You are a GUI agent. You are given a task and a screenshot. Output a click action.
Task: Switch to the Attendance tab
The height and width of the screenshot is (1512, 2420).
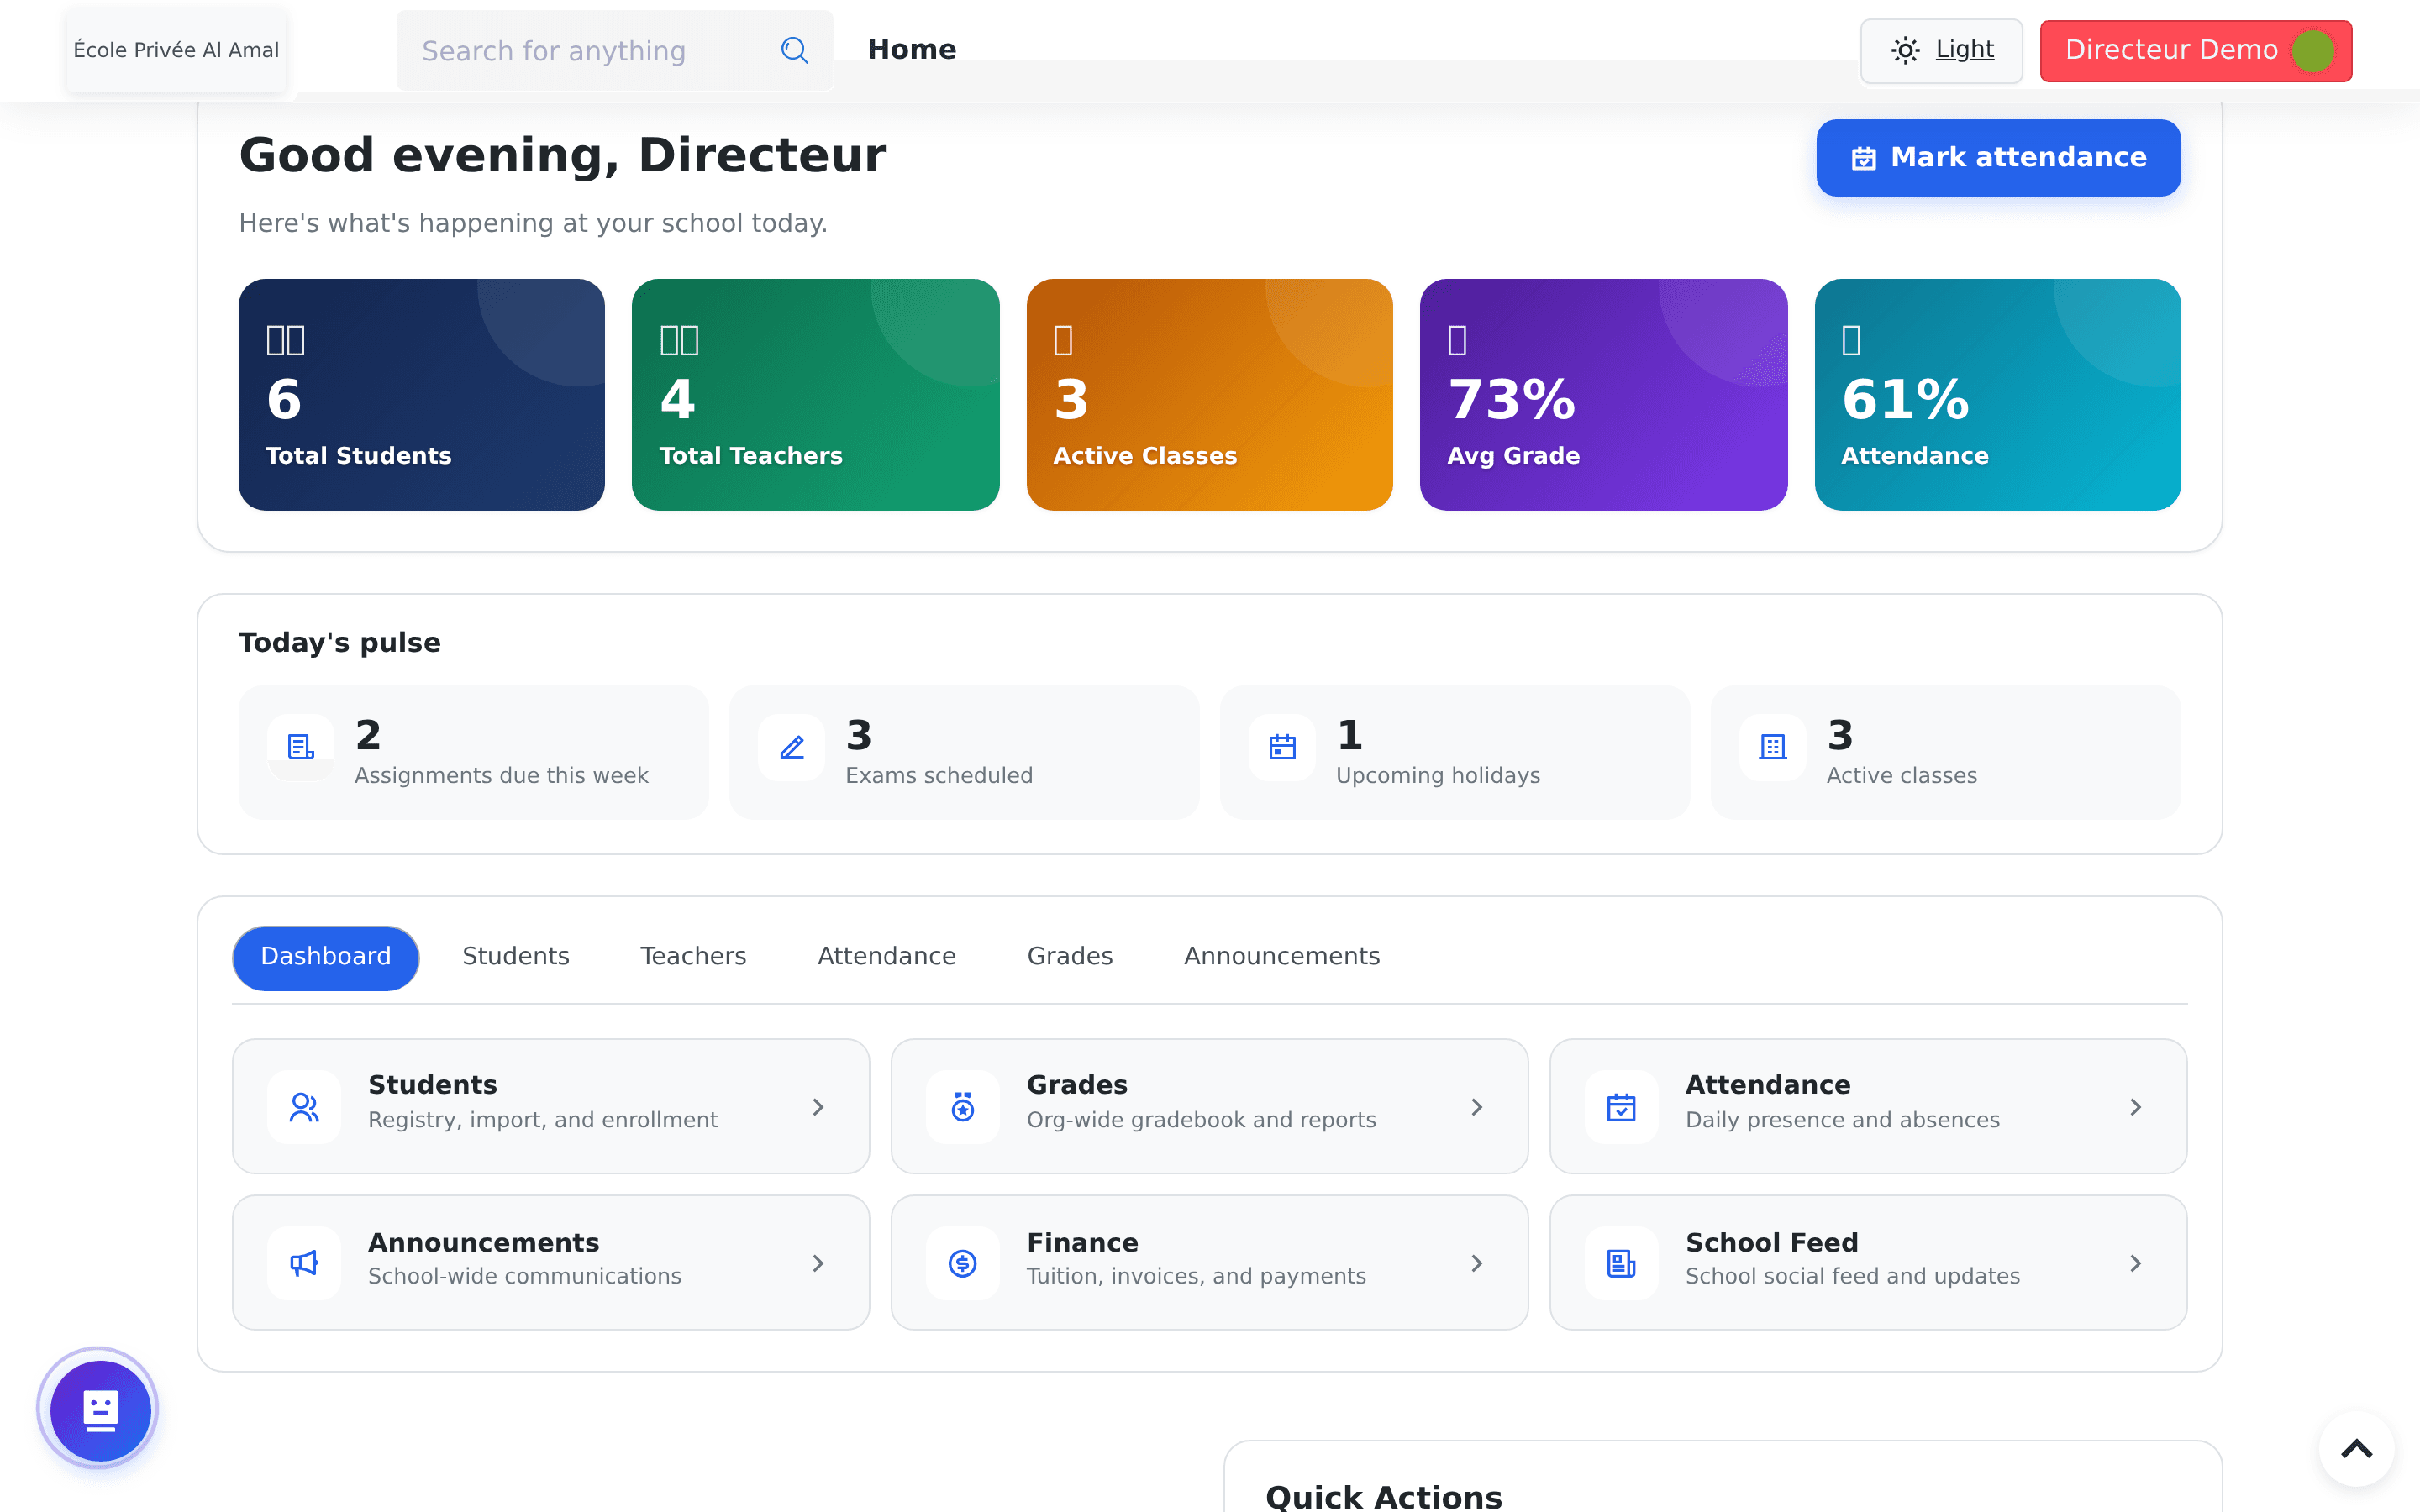[886, 957]
